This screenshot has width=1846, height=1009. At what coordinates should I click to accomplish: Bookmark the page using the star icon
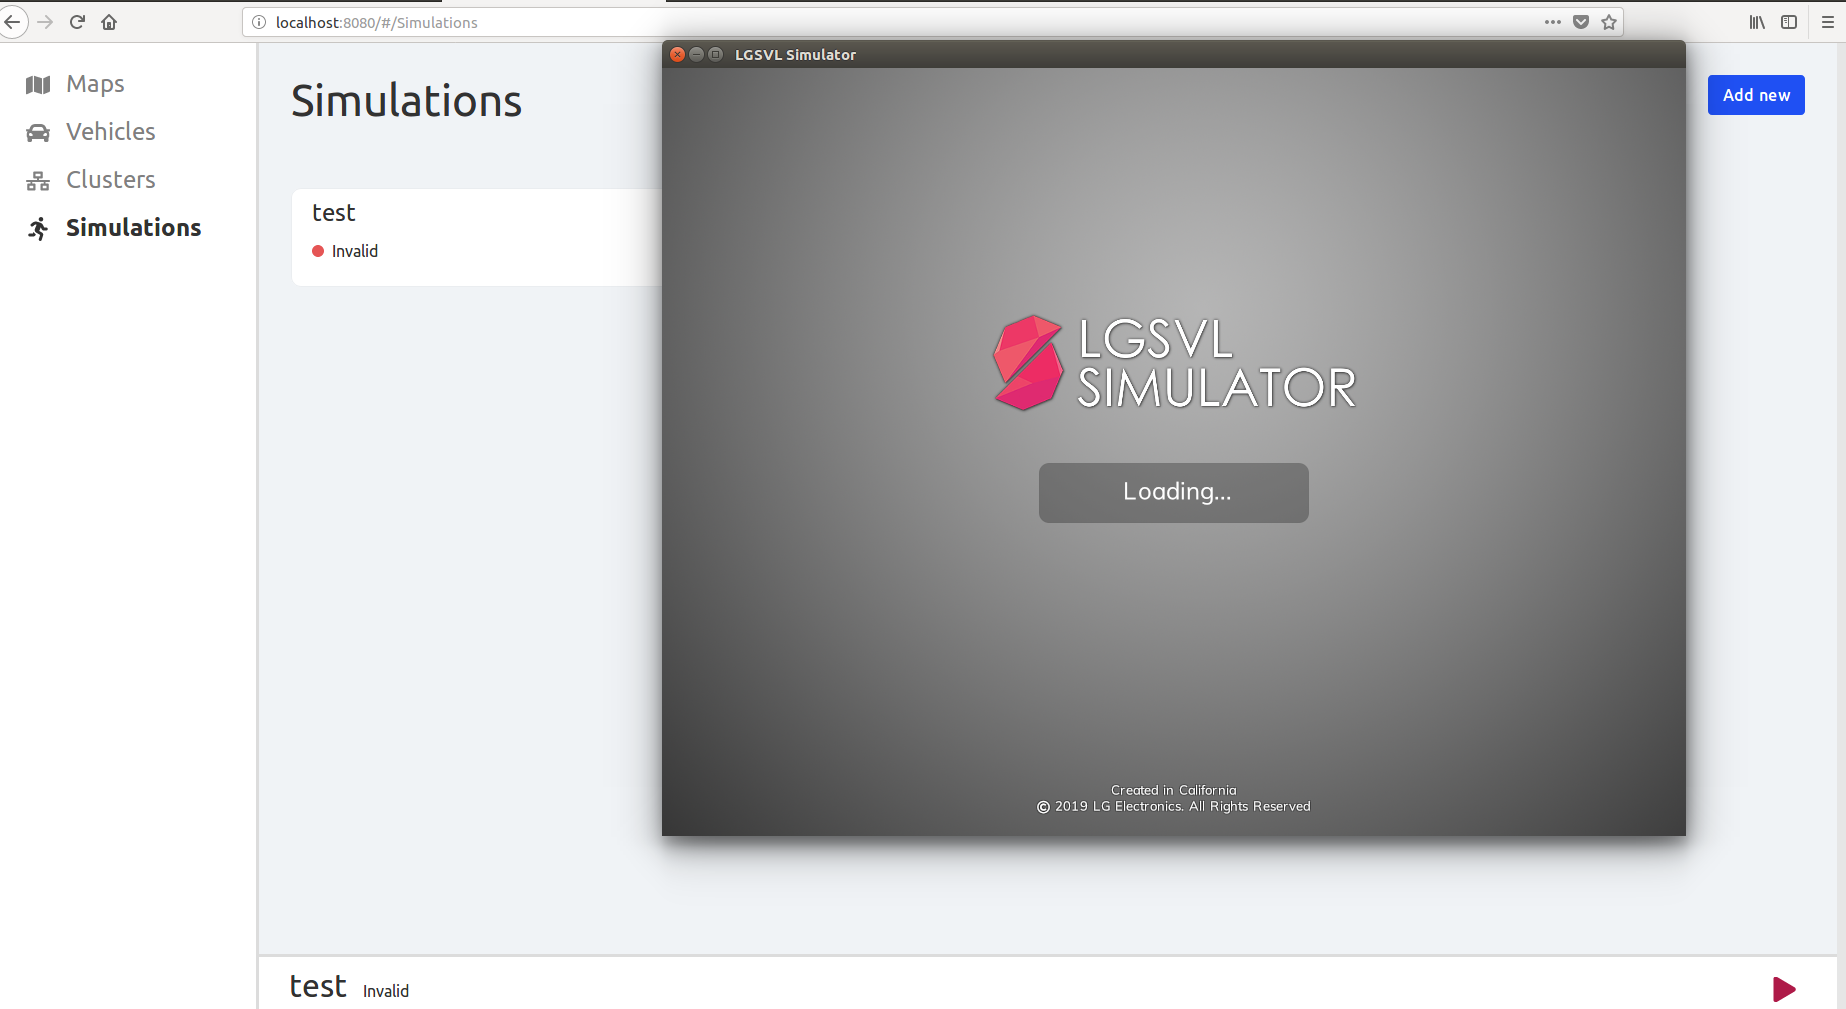(x=1609, y=21)
